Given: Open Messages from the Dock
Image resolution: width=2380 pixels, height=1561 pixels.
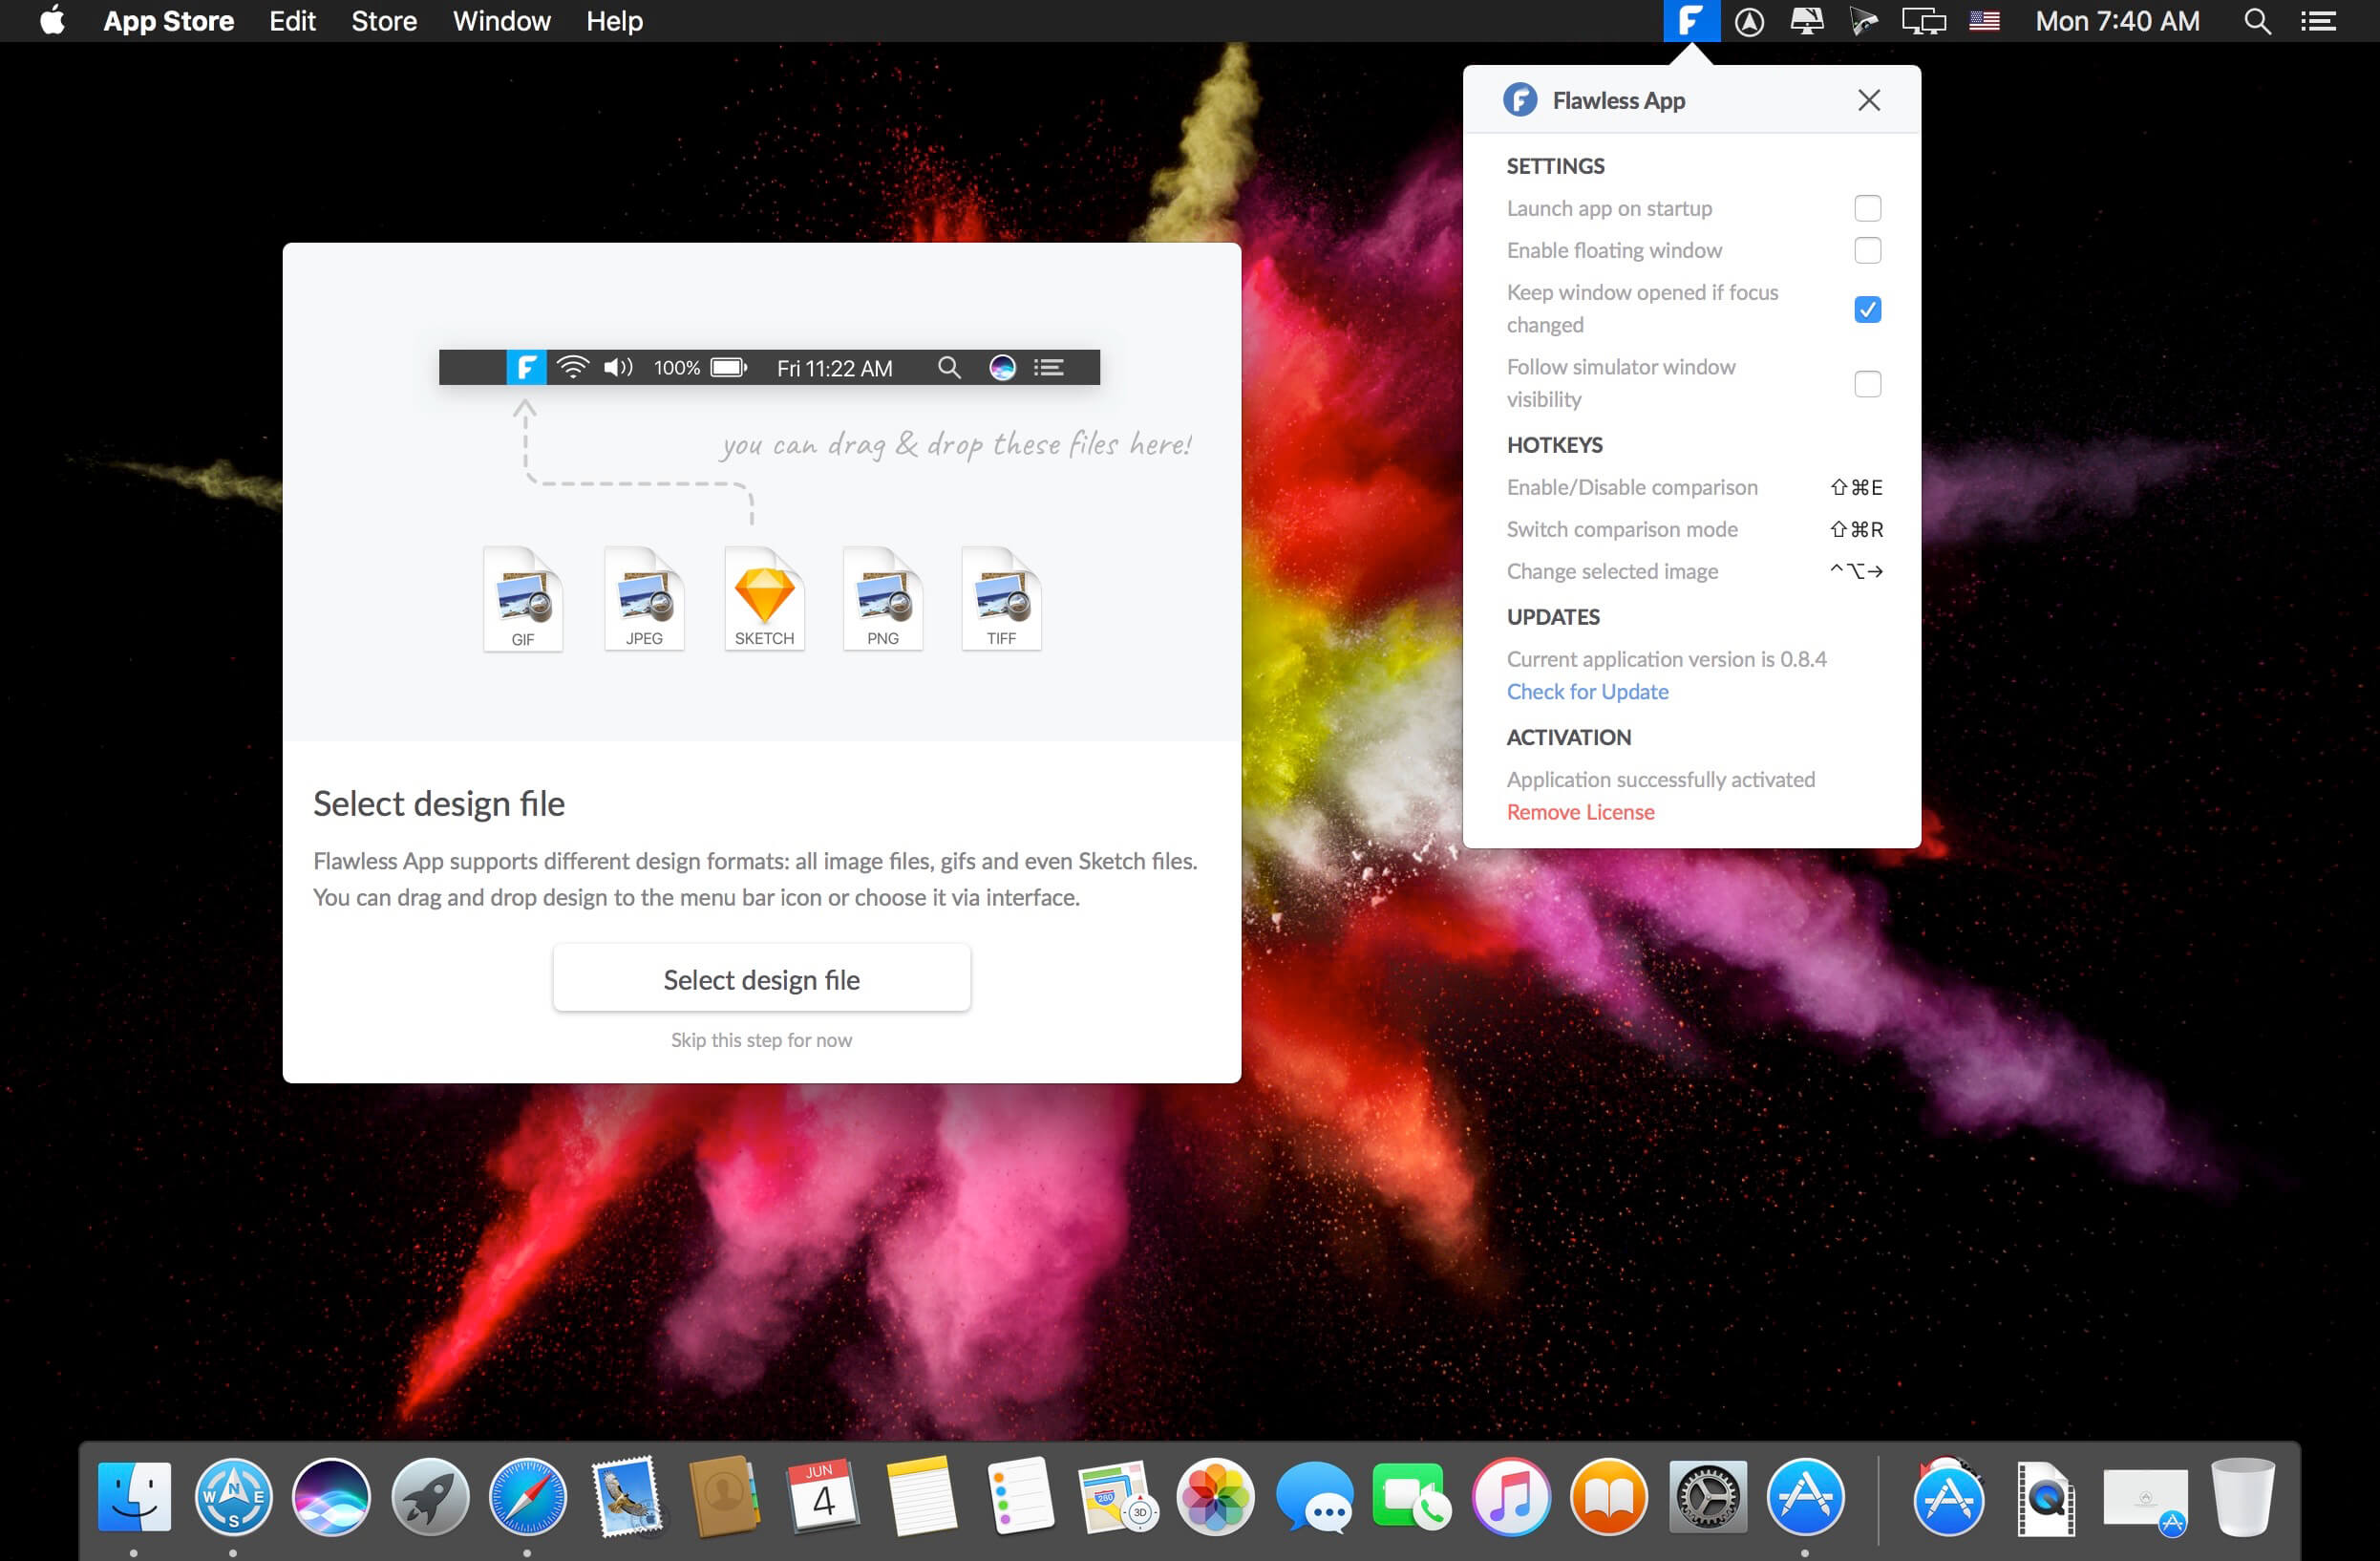Looking at the screenshot, I should coord(1314,1497).
